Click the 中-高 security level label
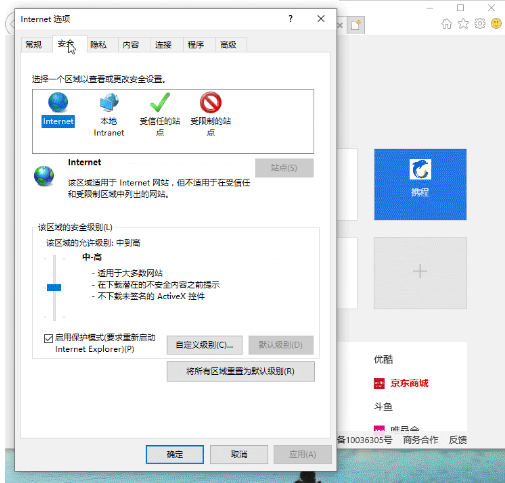505x483 pixels. (x=92, y=257)
